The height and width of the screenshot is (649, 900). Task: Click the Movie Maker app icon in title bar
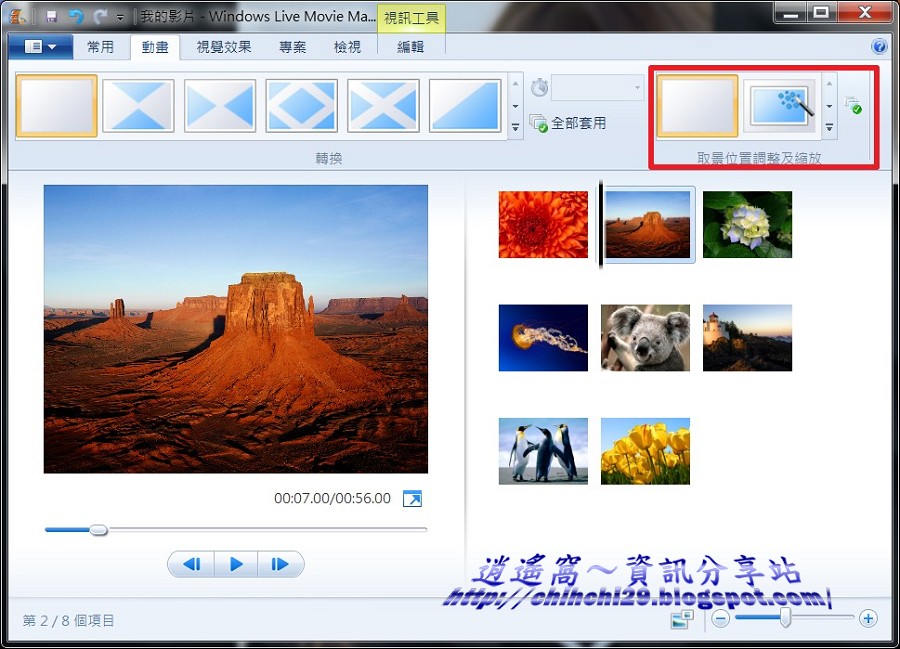click(x=18, y=16)
